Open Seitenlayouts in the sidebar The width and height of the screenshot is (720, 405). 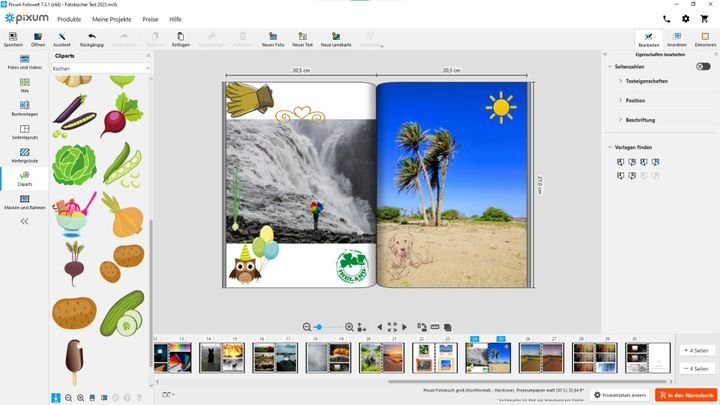coord(25,132)
